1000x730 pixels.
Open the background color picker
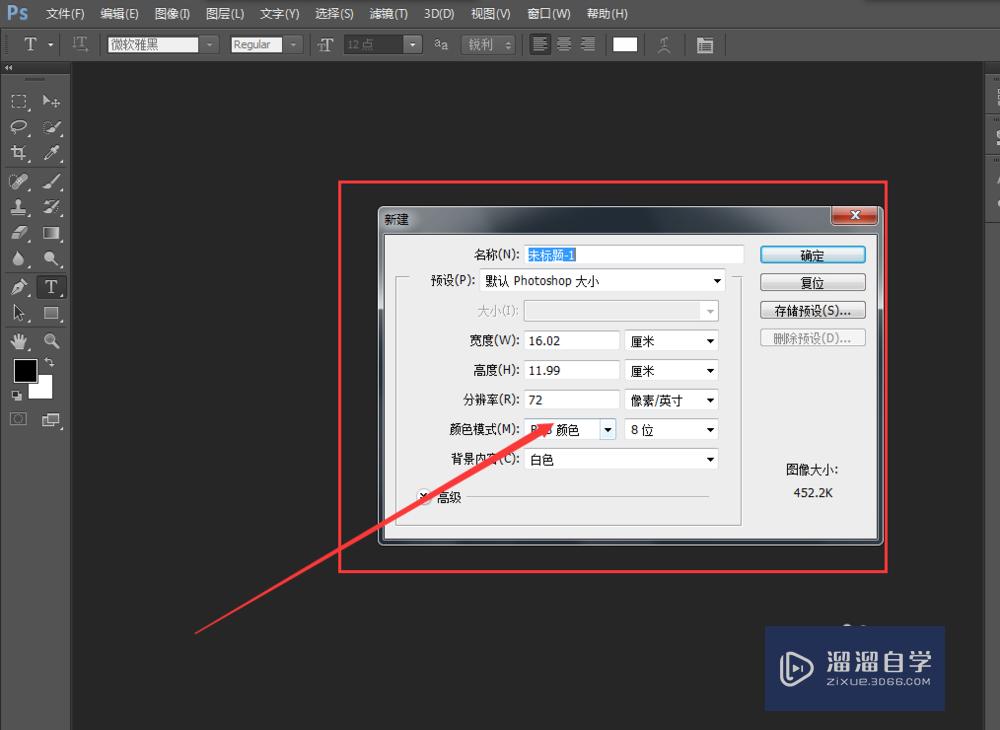pyautogui.click(x=43, y=389)
